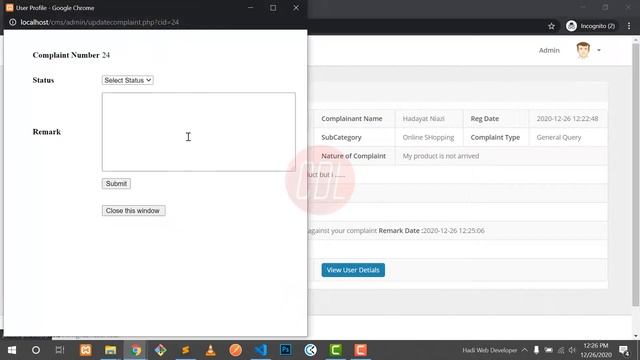
Task: Click the General Query complaint type value
Action: (x=559, y=138)
